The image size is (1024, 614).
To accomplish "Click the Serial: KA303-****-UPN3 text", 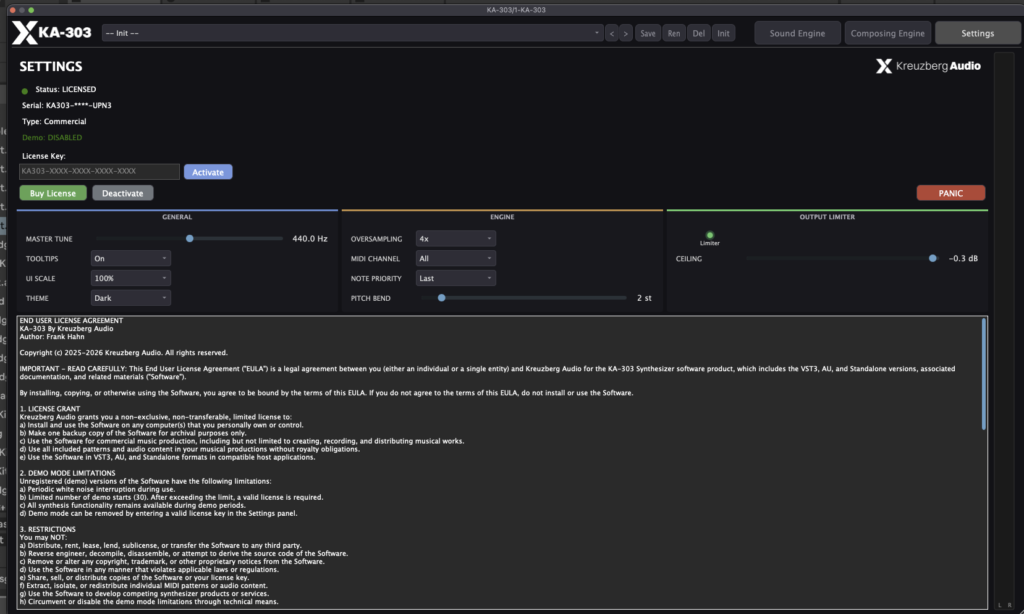I will (x=67, y=105).
